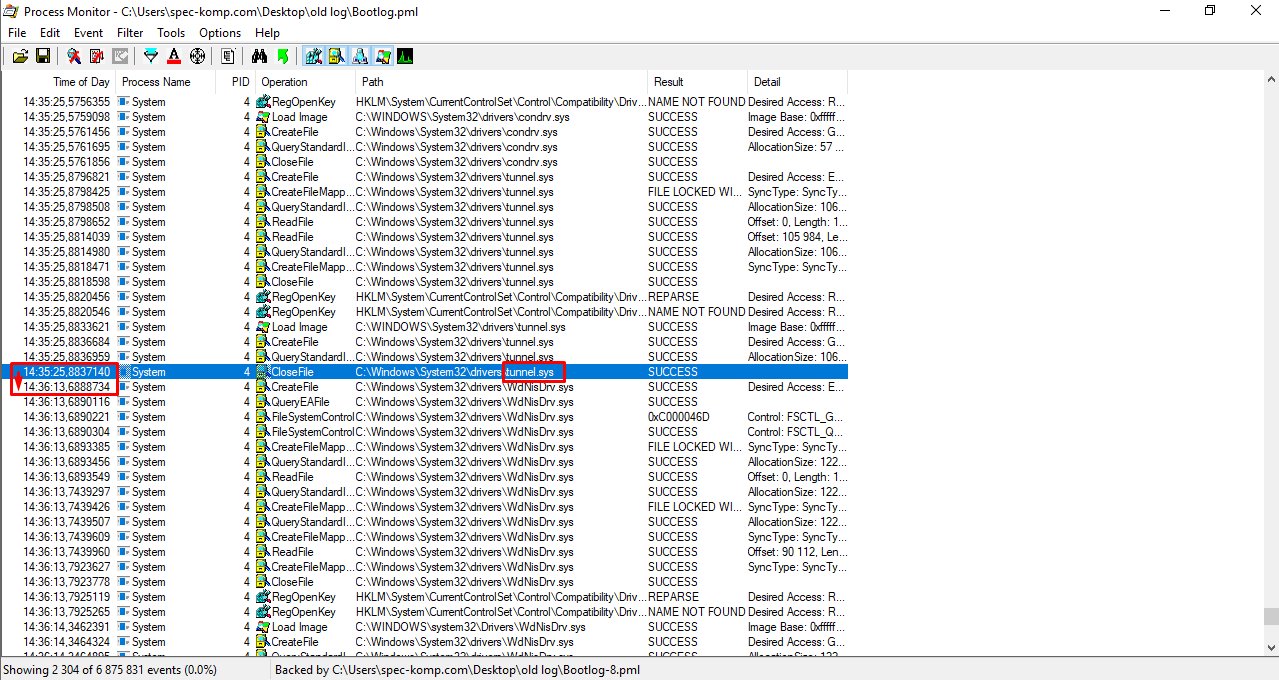Clear the display with the Clear icon
1279x680 pixels.
point(120,57)
